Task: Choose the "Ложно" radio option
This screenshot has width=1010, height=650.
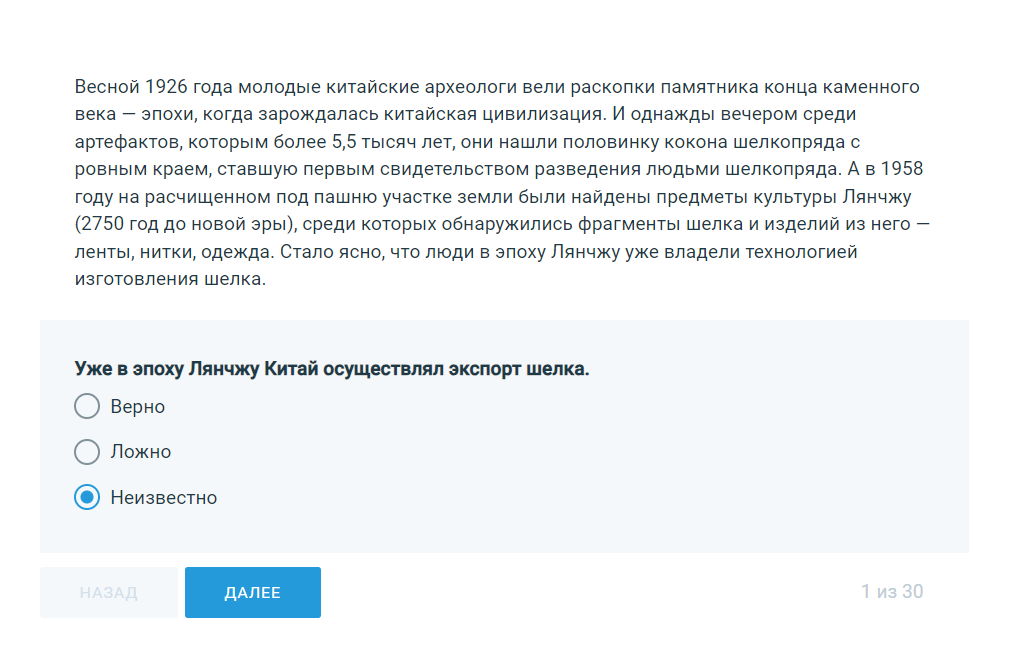Action: (x=87, y=452)
